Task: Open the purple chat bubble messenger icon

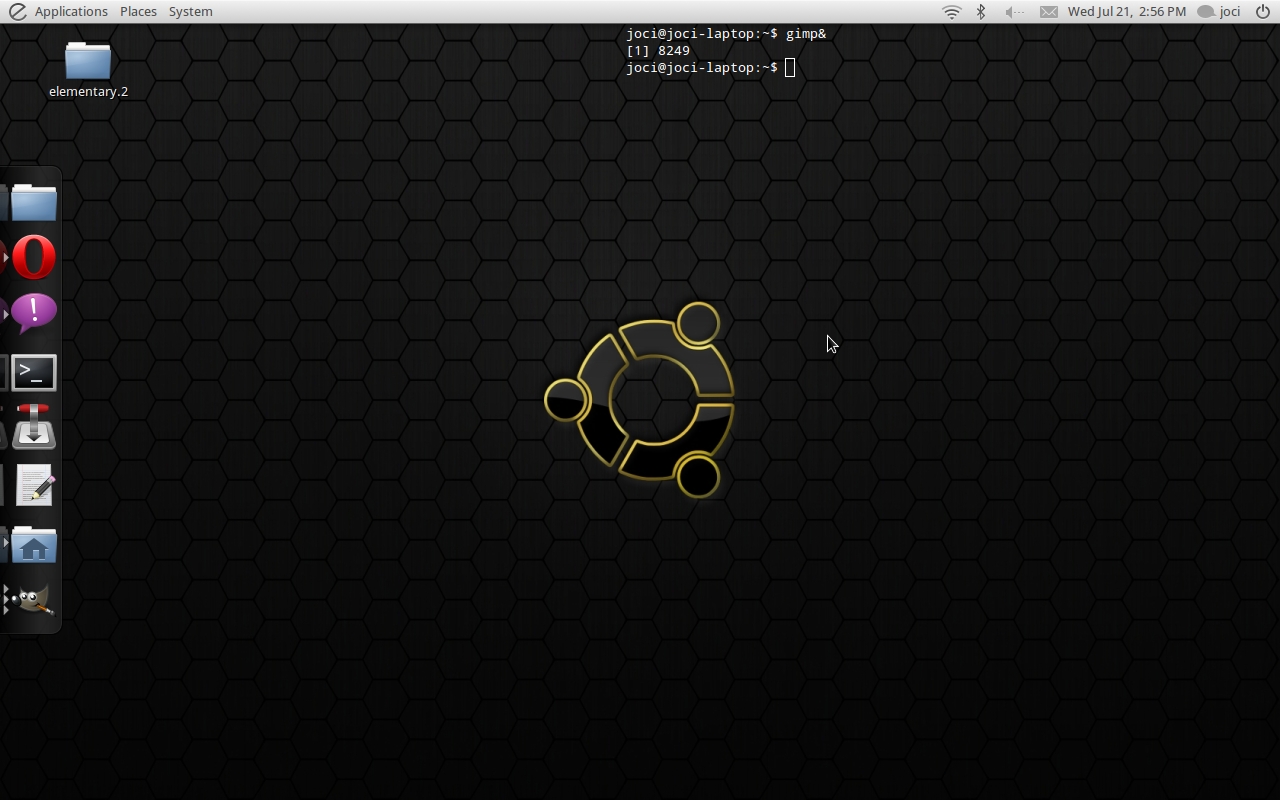Action: 34,313
